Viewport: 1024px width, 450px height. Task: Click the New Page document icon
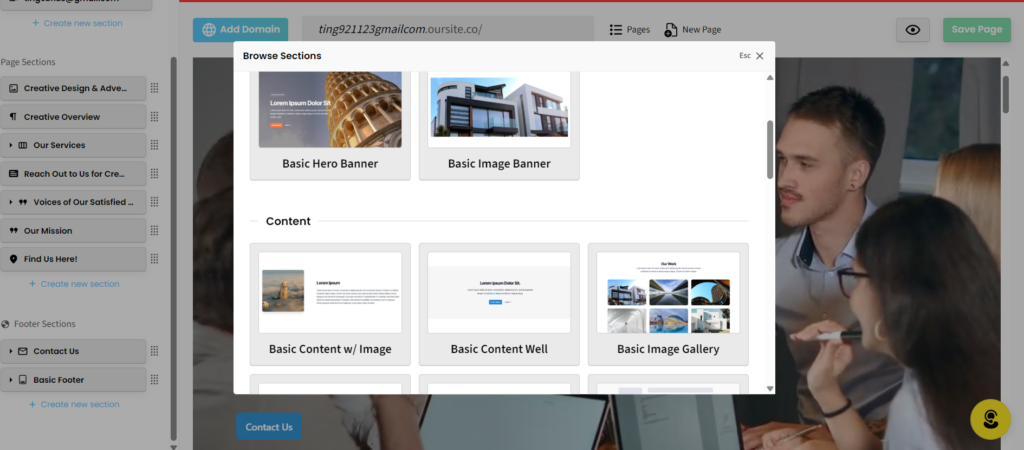tap(671, 30)
